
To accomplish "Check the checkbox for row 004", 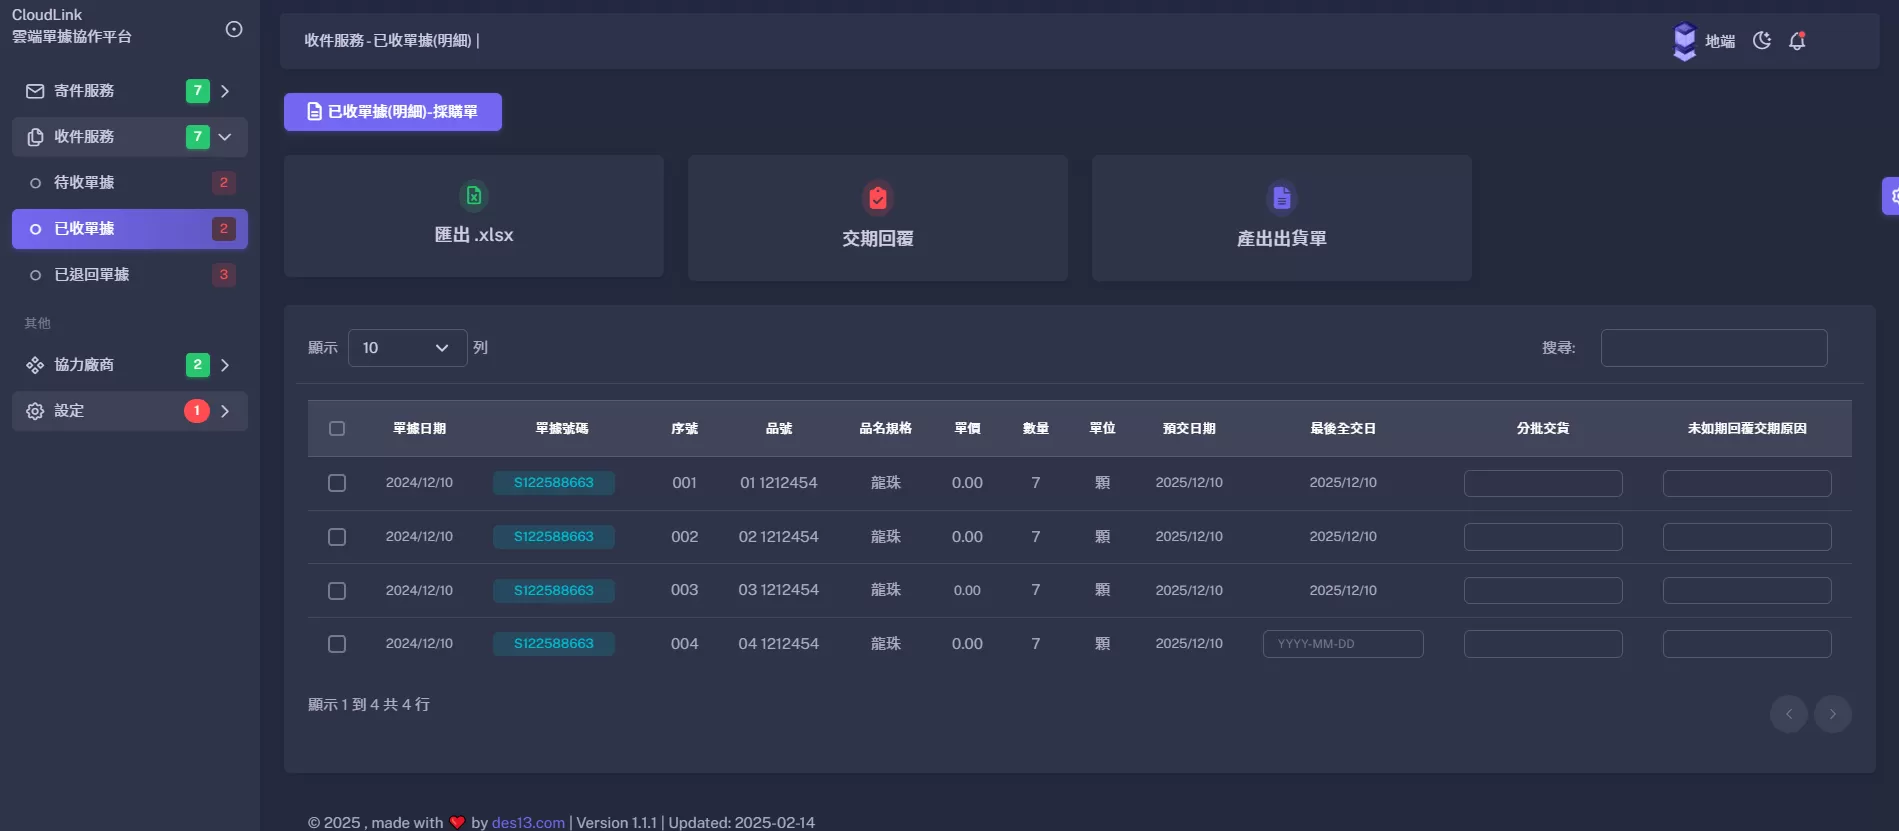I will tap(337, 644).
